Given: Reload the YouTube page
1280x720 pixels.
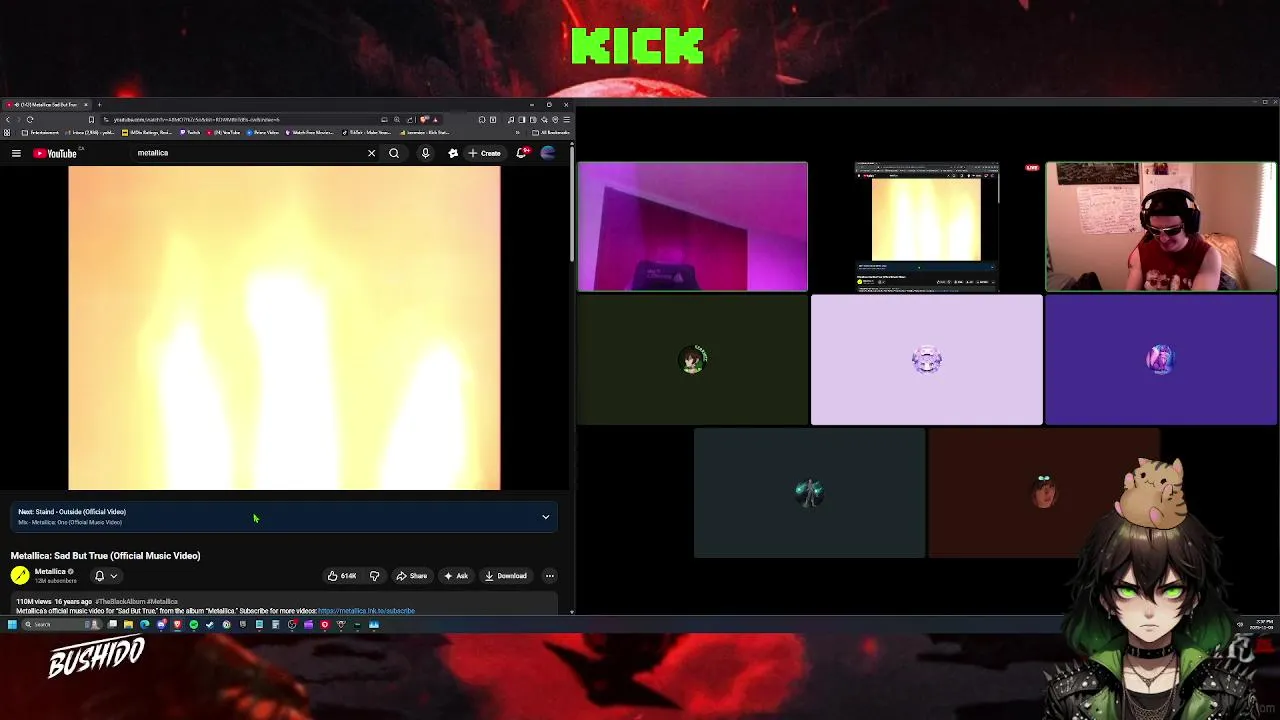Looking at the screenshot, I should tap(30, 120).
